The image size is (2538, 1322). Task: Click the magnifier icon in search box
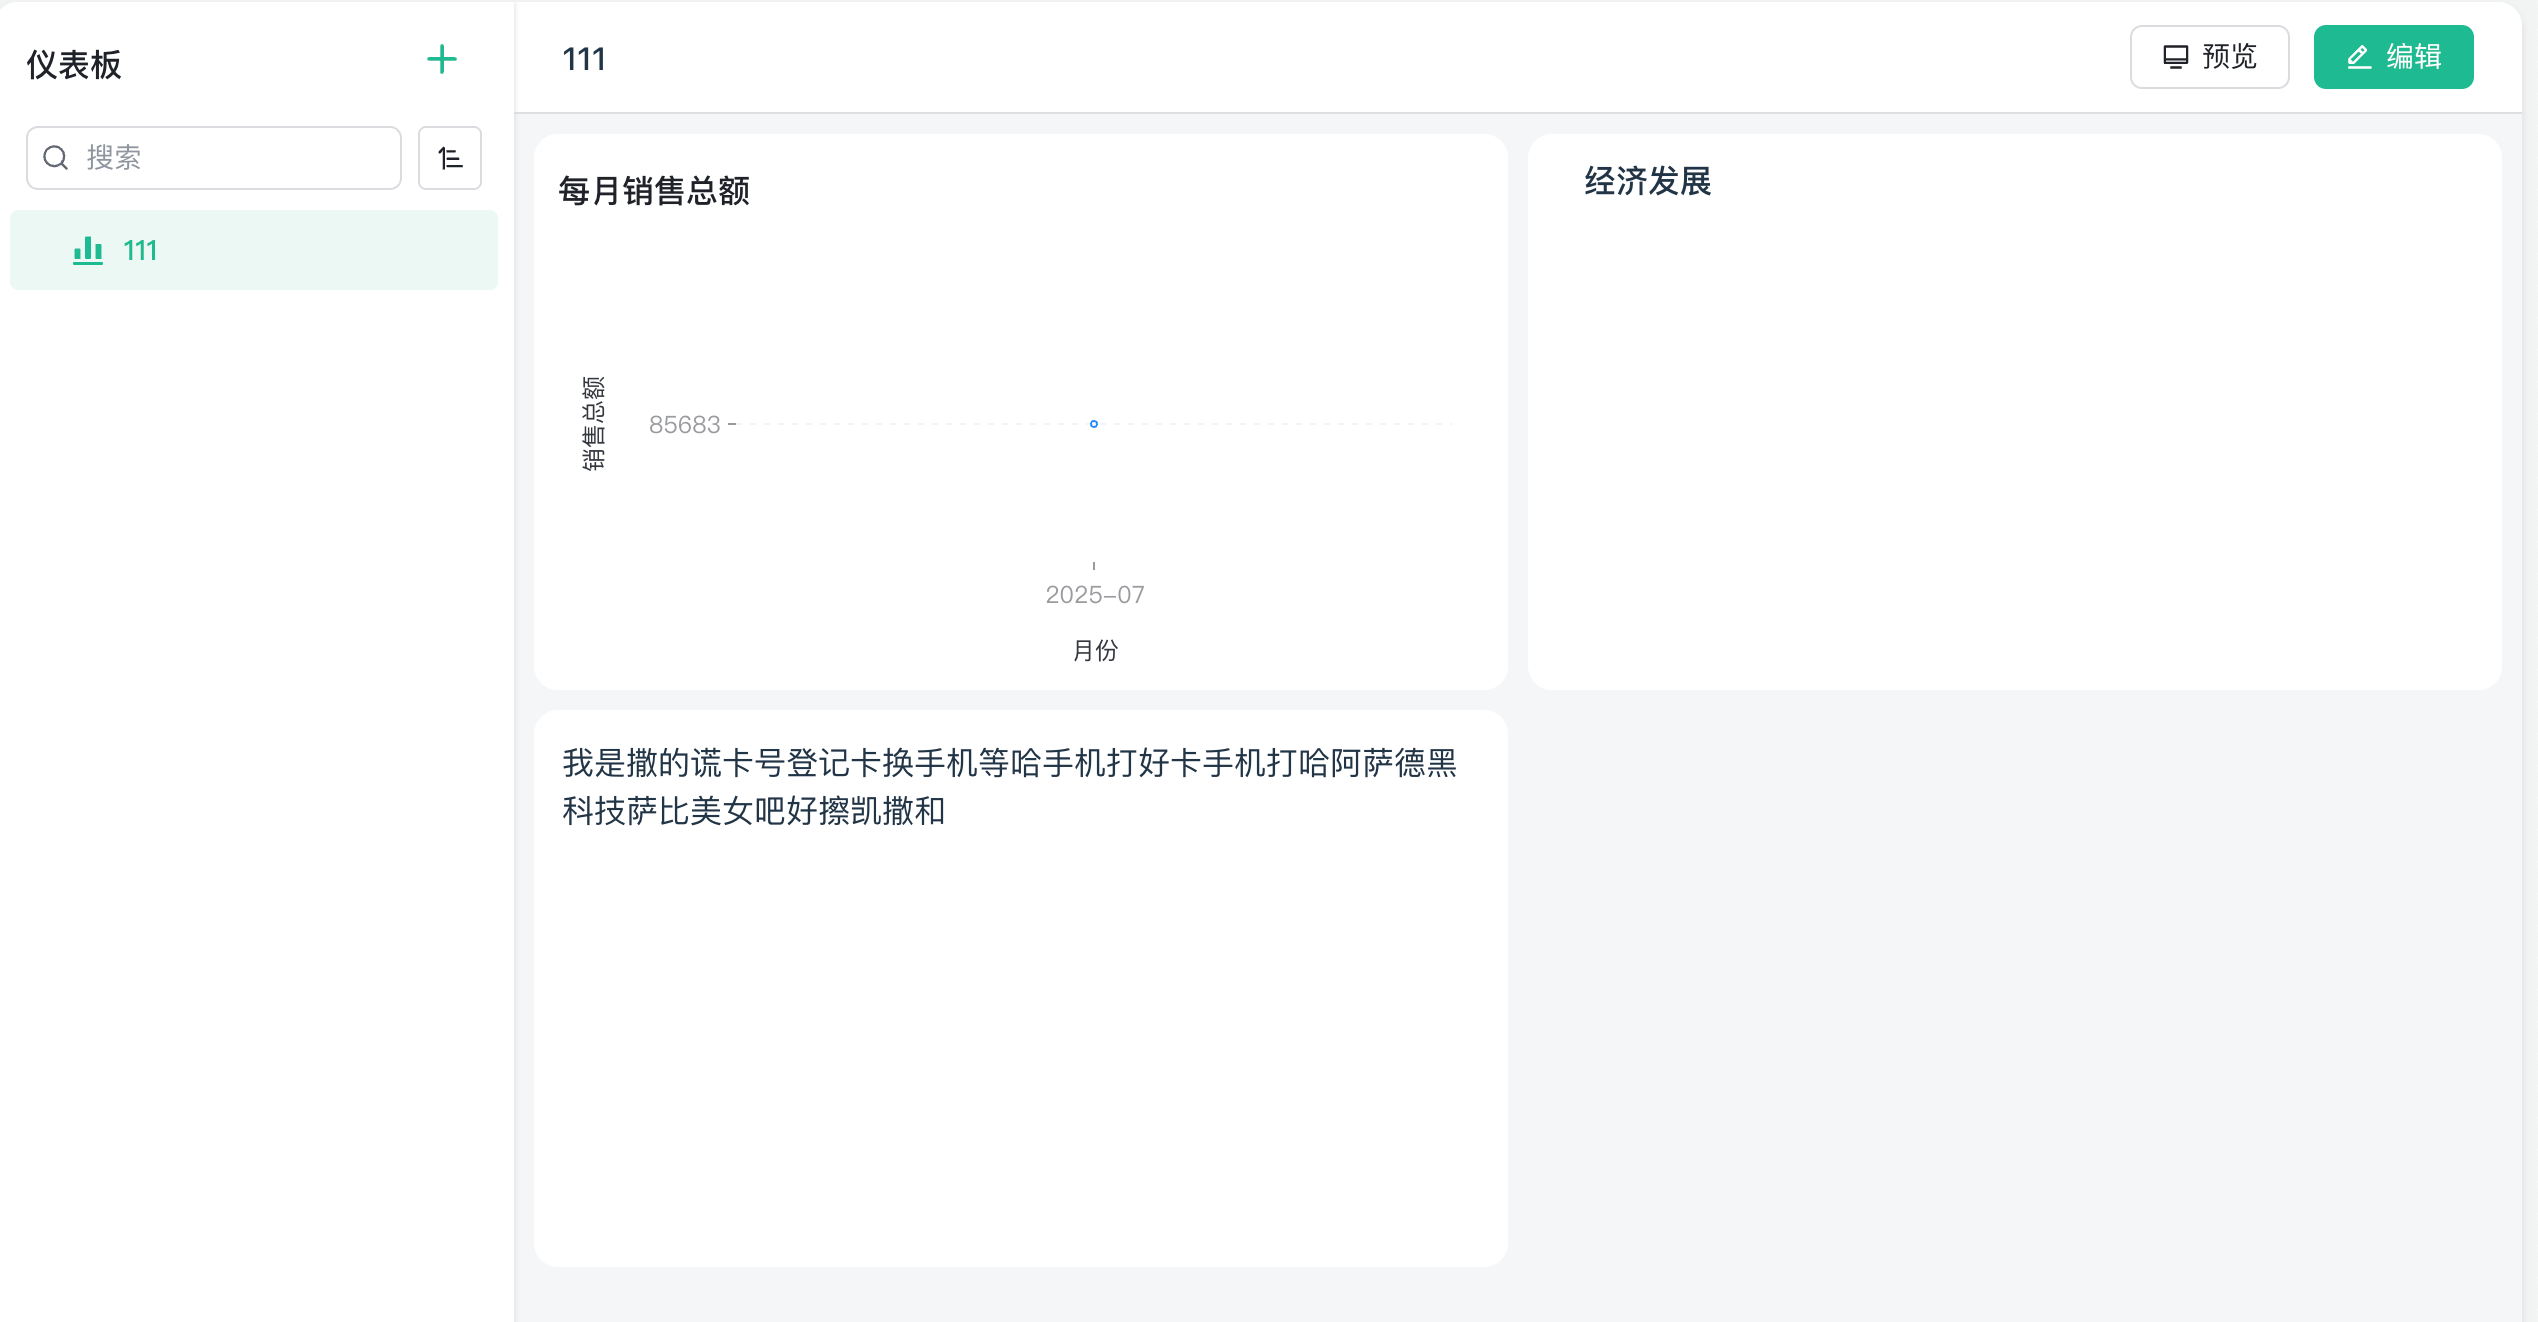[56, 157]
